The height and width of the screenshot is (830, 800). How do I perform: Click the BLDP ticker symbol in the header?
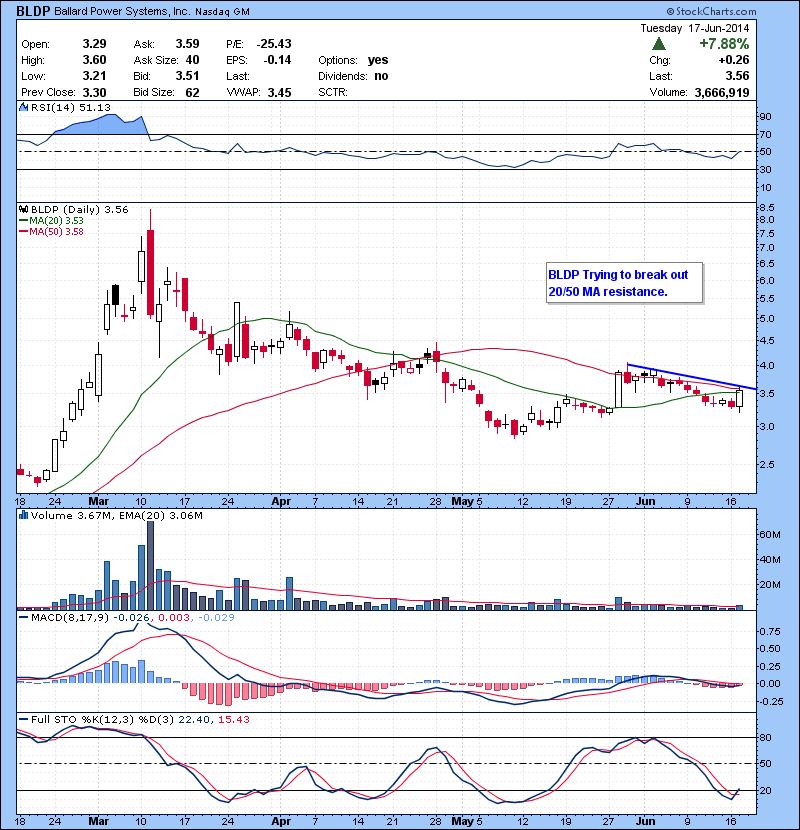tap(33, 11)
